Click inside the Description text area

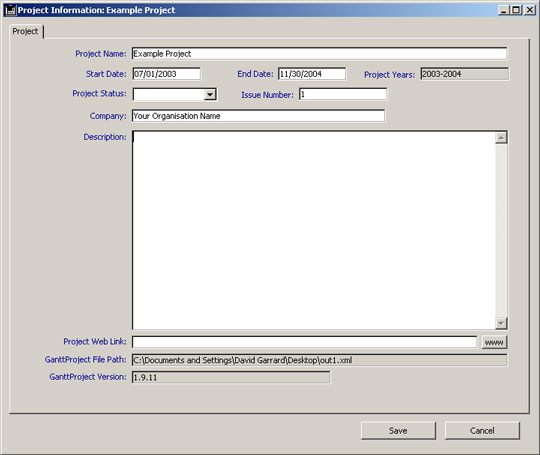[x=314, y=230]
